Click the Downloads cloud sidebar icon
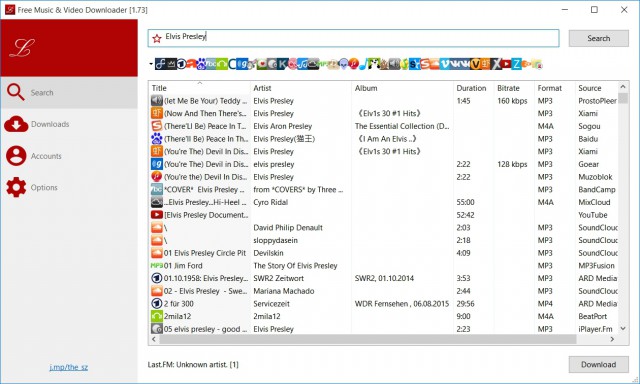Viewport: 640px width, 384px height. tap(16, 124)
